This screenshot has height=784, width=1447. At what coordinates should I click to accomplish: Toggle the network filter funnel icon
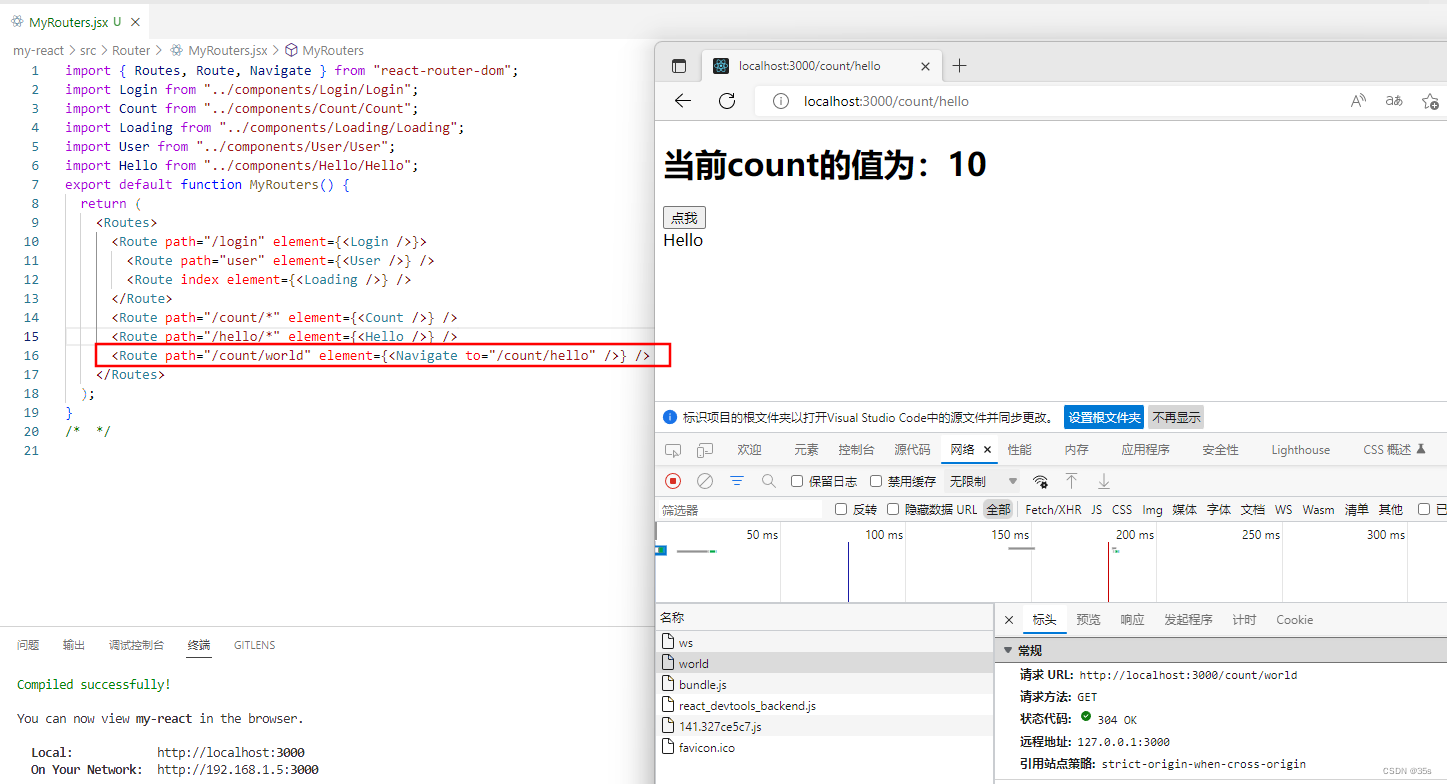point(737,481)
